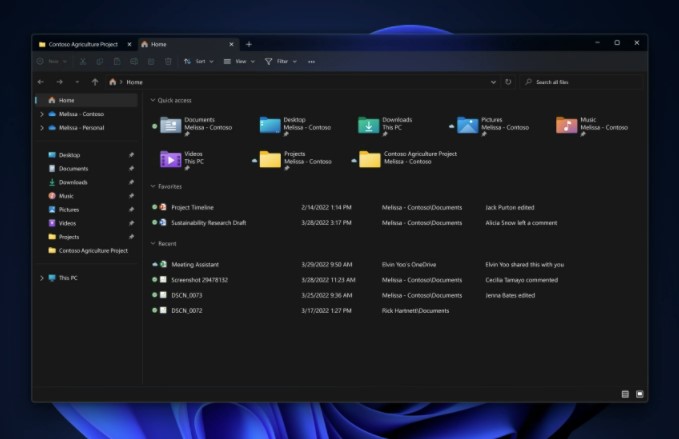
Task: Open the Project Timeline file in Favorites
Action: point(192,207)
